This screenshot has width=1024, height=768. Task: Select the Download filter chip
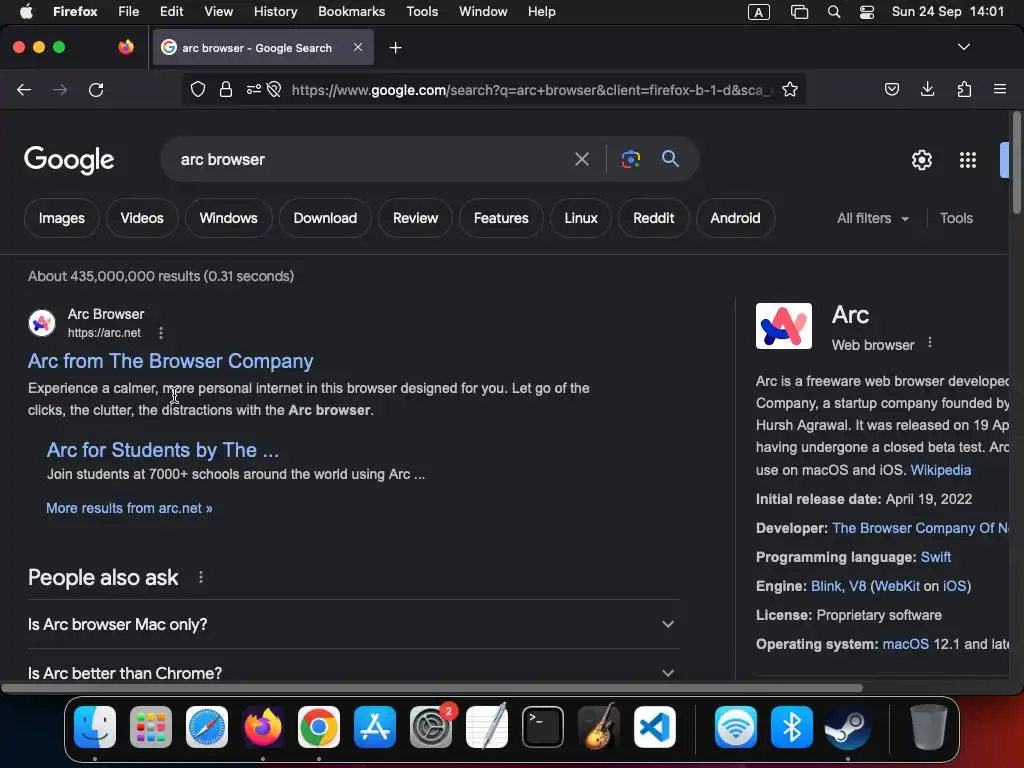(325, 218)
